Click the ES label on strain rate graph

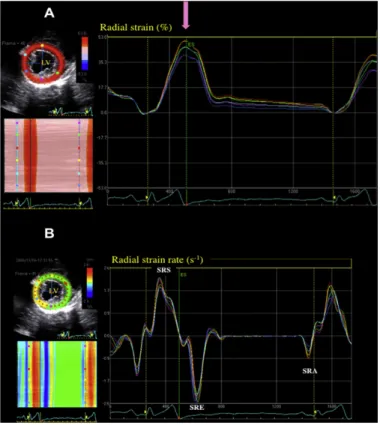tap(183, 275)
